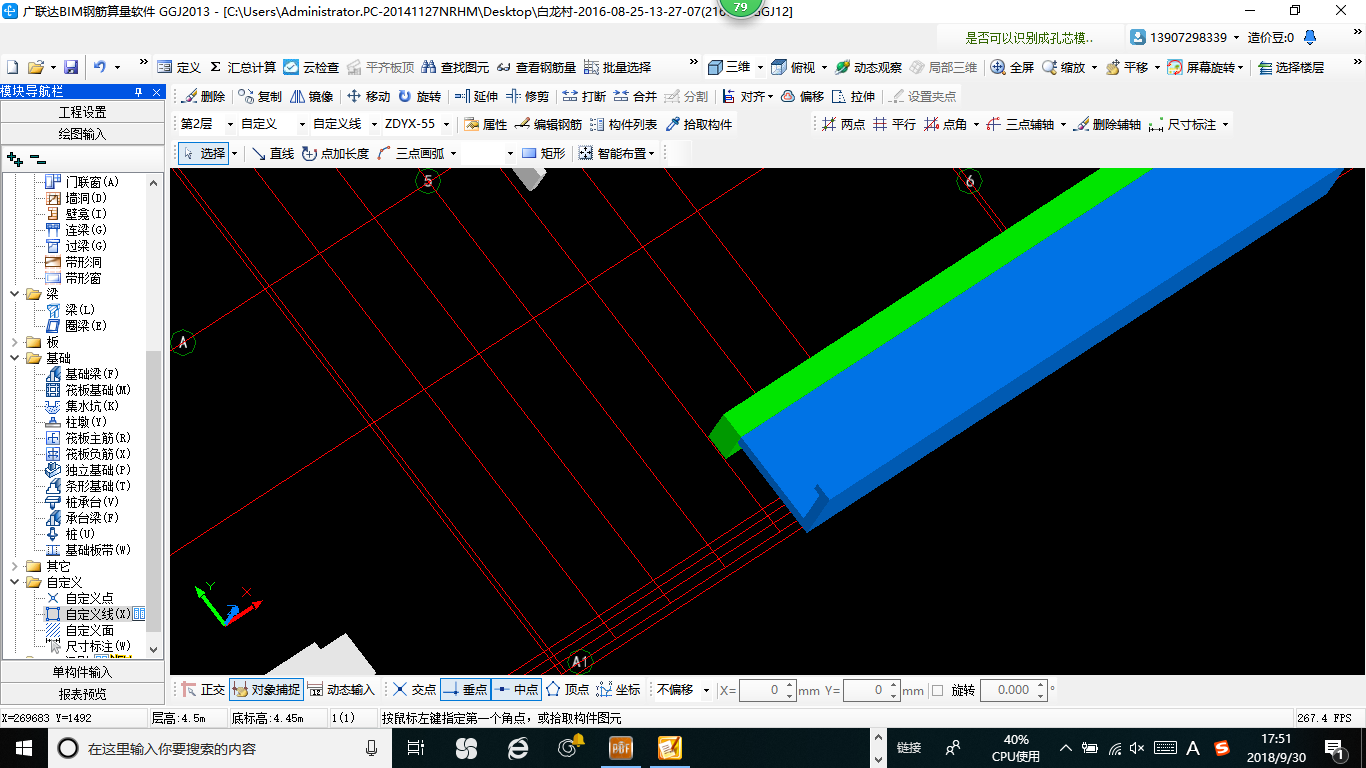Select the 直线 line drawing tool
The height and width of the screenshot is (768, 1366).
pyautogui.click(x=272, y=153)
